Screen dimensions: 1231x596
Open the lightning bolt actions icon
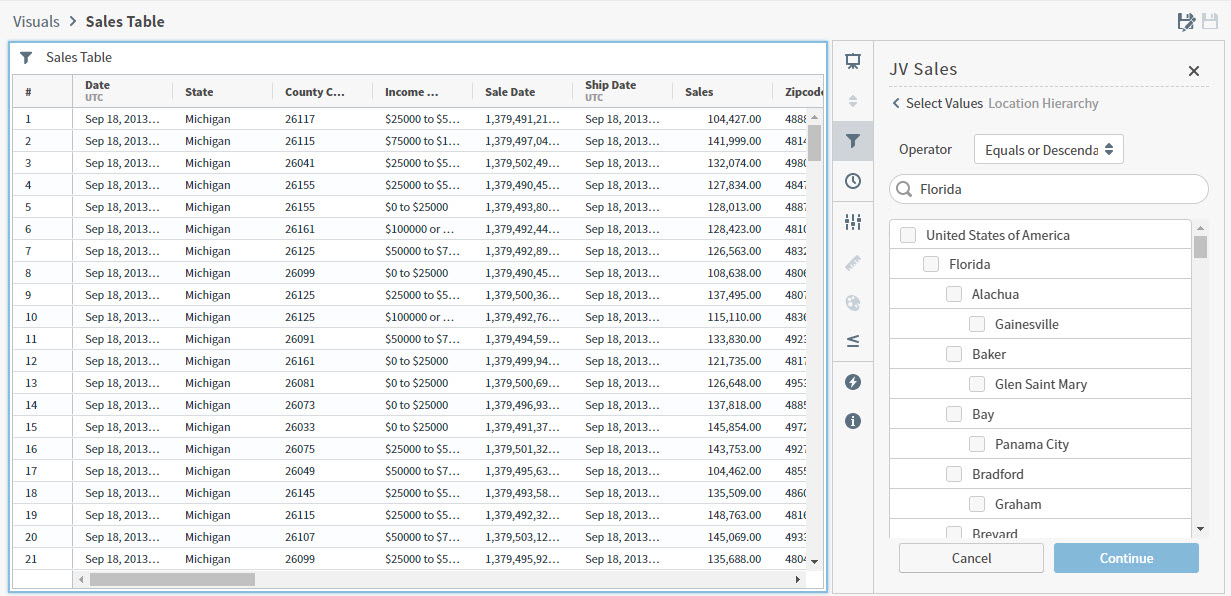853,382
